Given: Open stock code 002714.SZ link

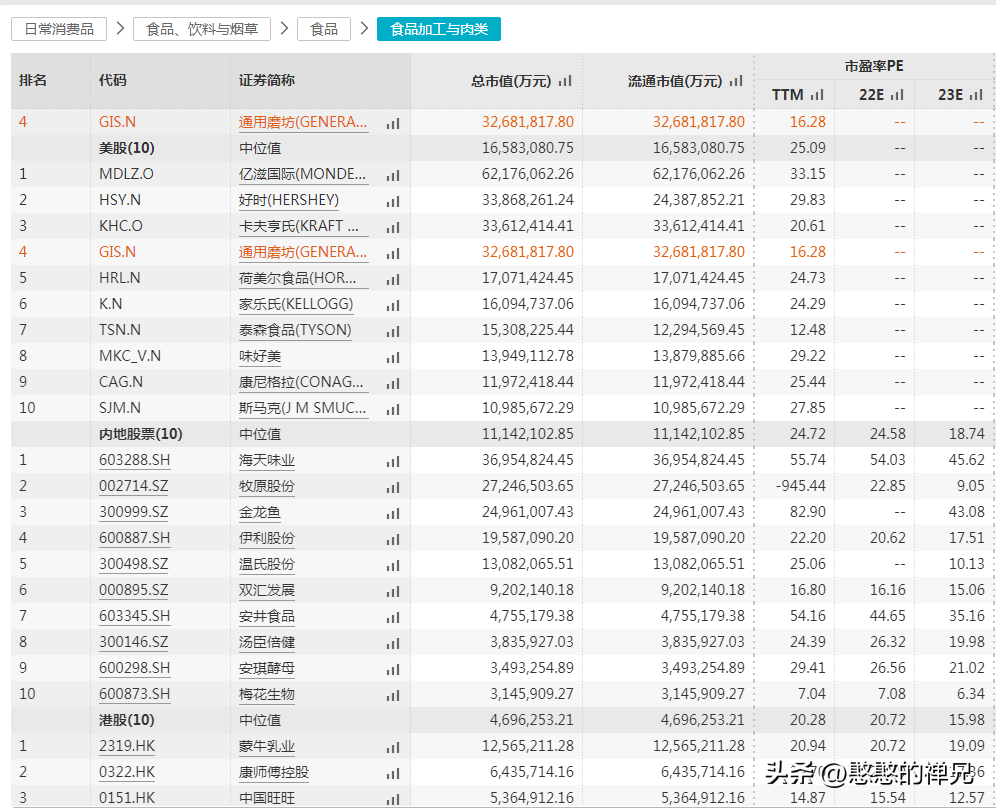Looking at the screenshot, I should tap(134, 486).
